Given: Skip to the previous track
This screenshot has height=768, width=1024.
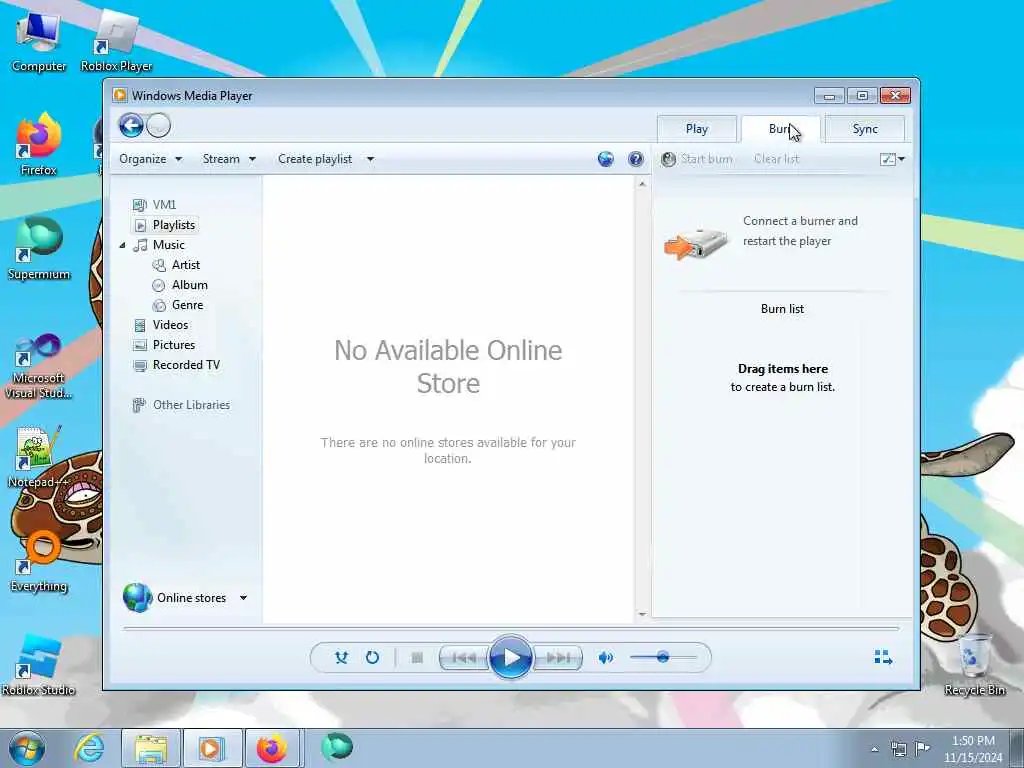Looking at the screenshot, I should 464,658.
